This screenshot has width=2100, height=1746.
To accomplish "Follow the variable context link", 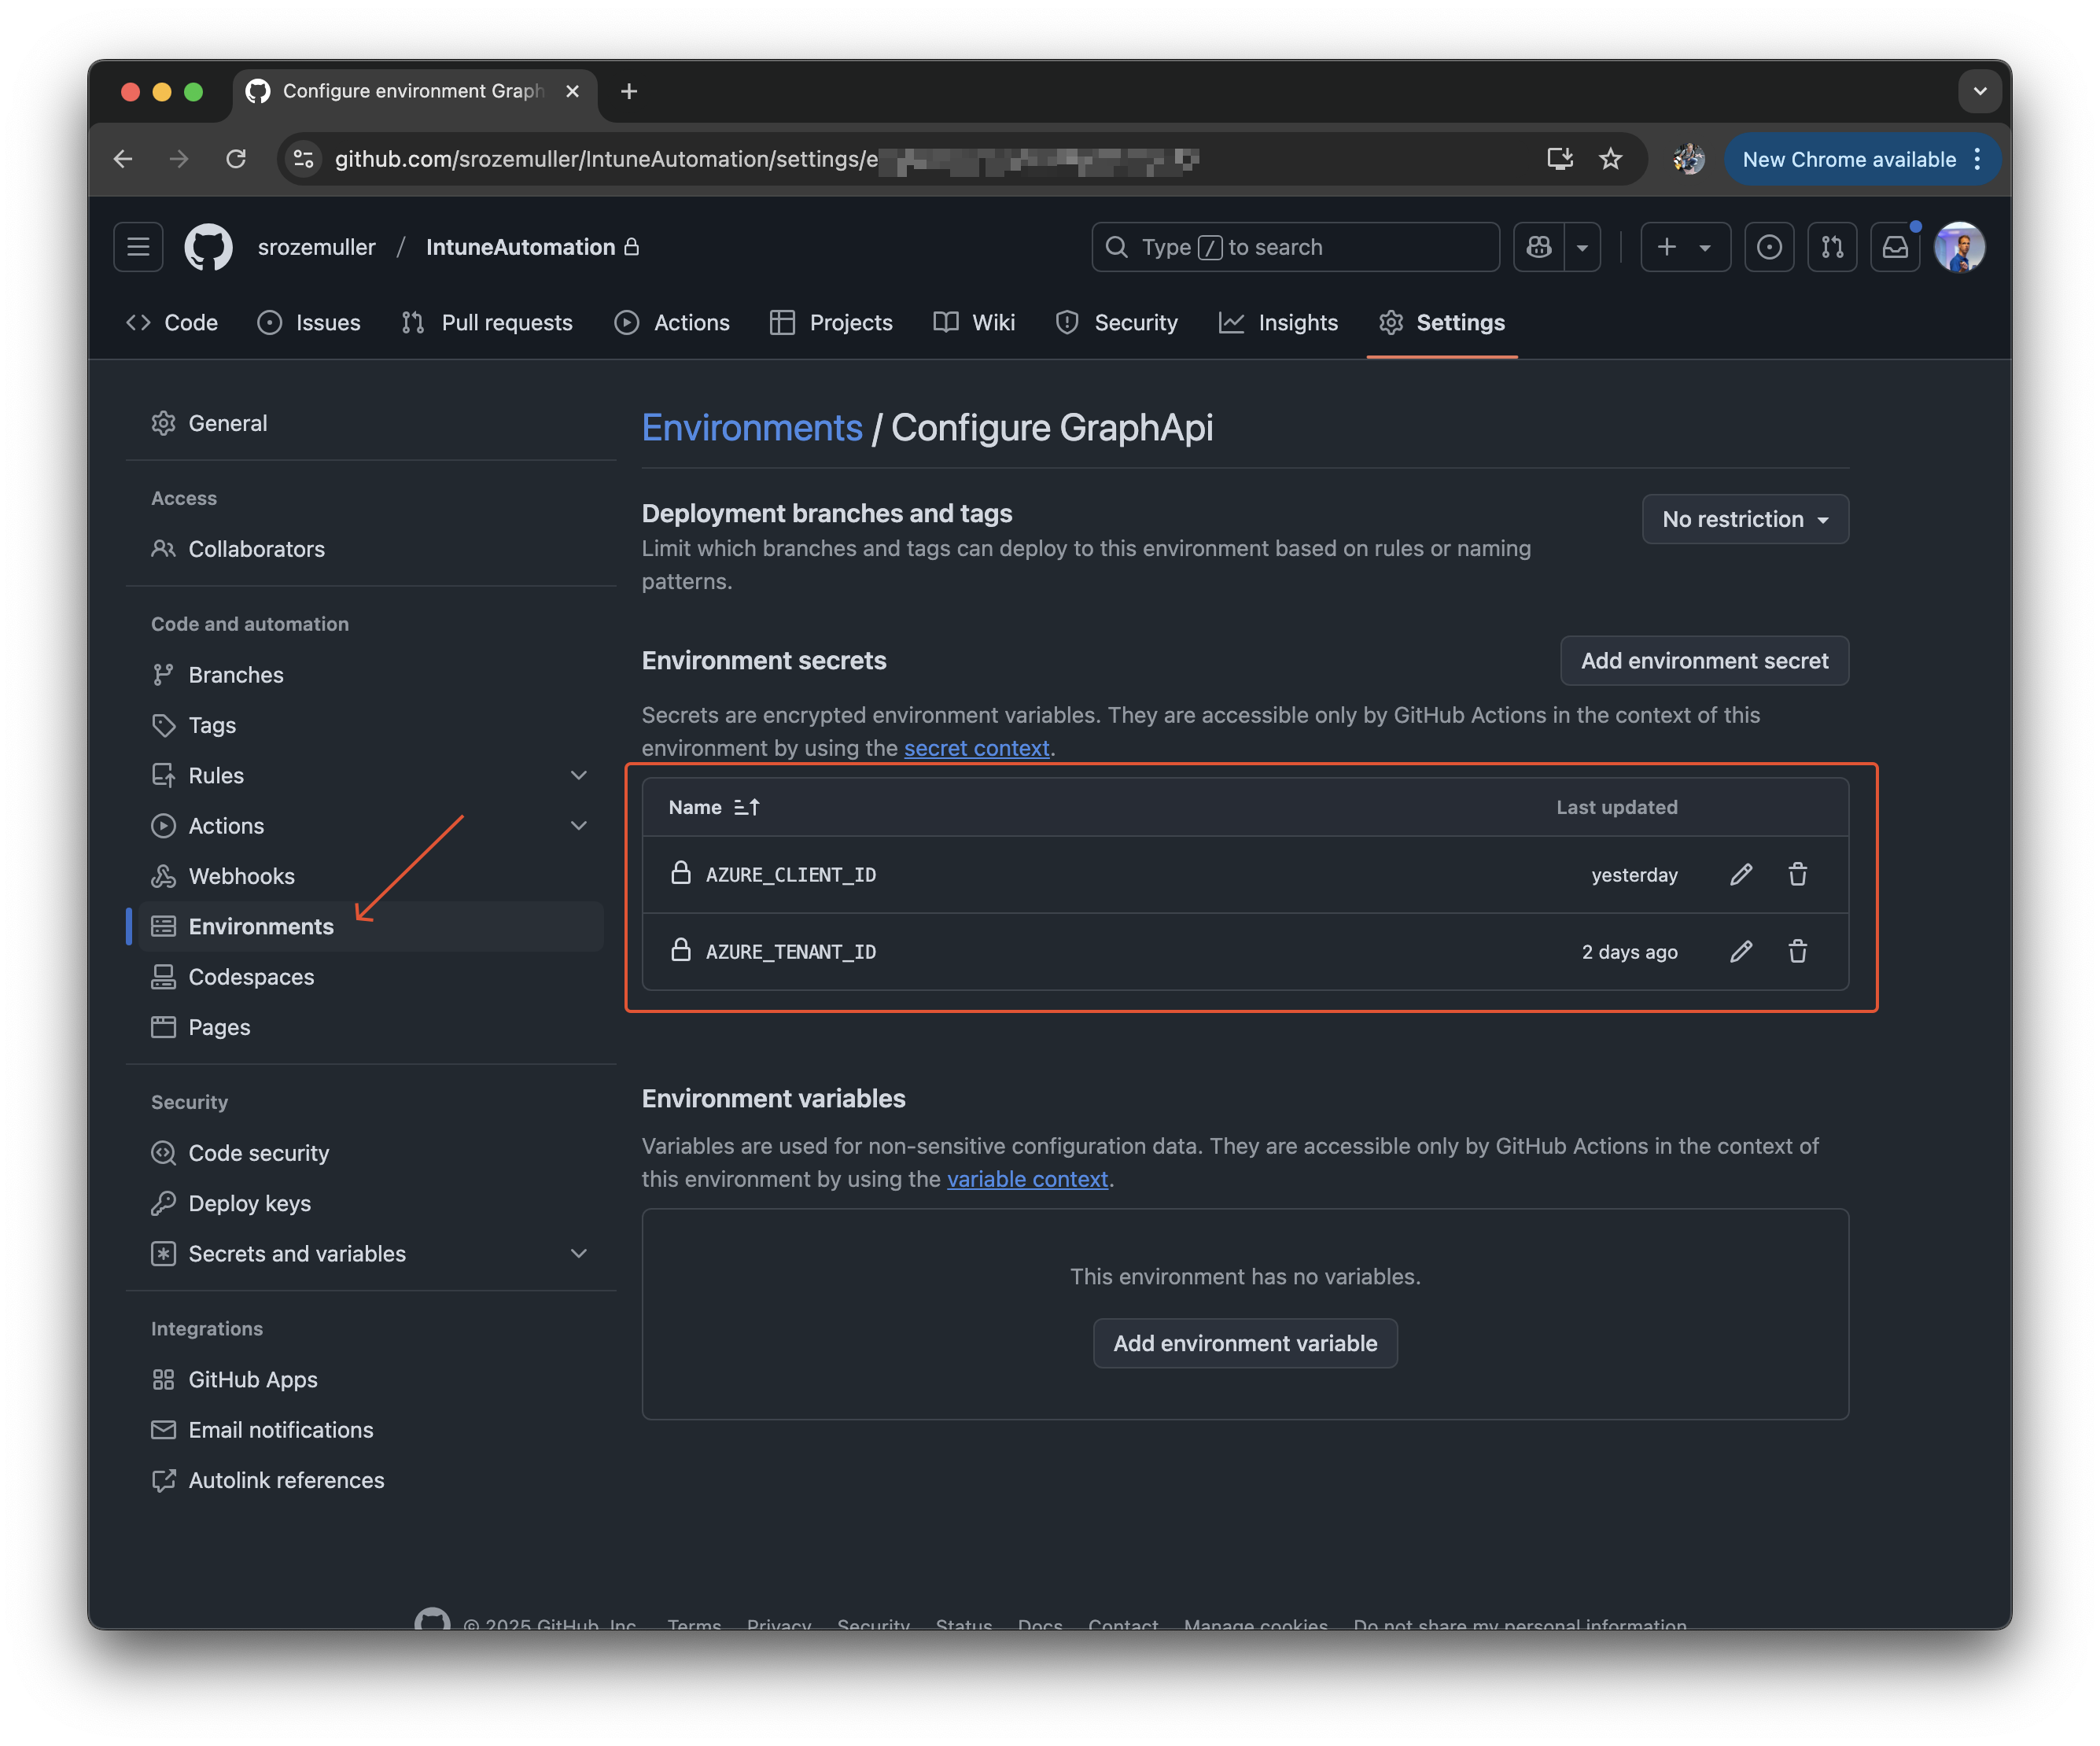I will pyautogui.click(x=1027, y=1179).
